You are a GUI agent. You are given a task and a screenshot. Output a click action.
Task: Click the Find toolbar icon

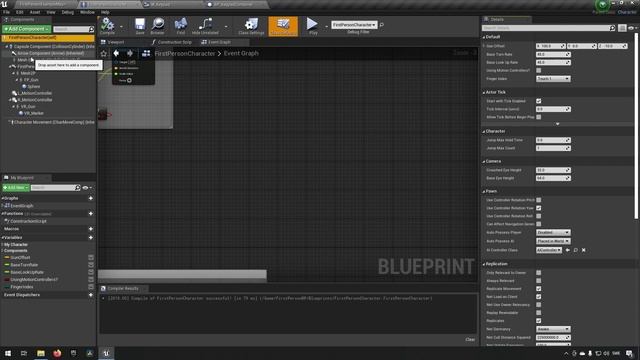point(180,25)
